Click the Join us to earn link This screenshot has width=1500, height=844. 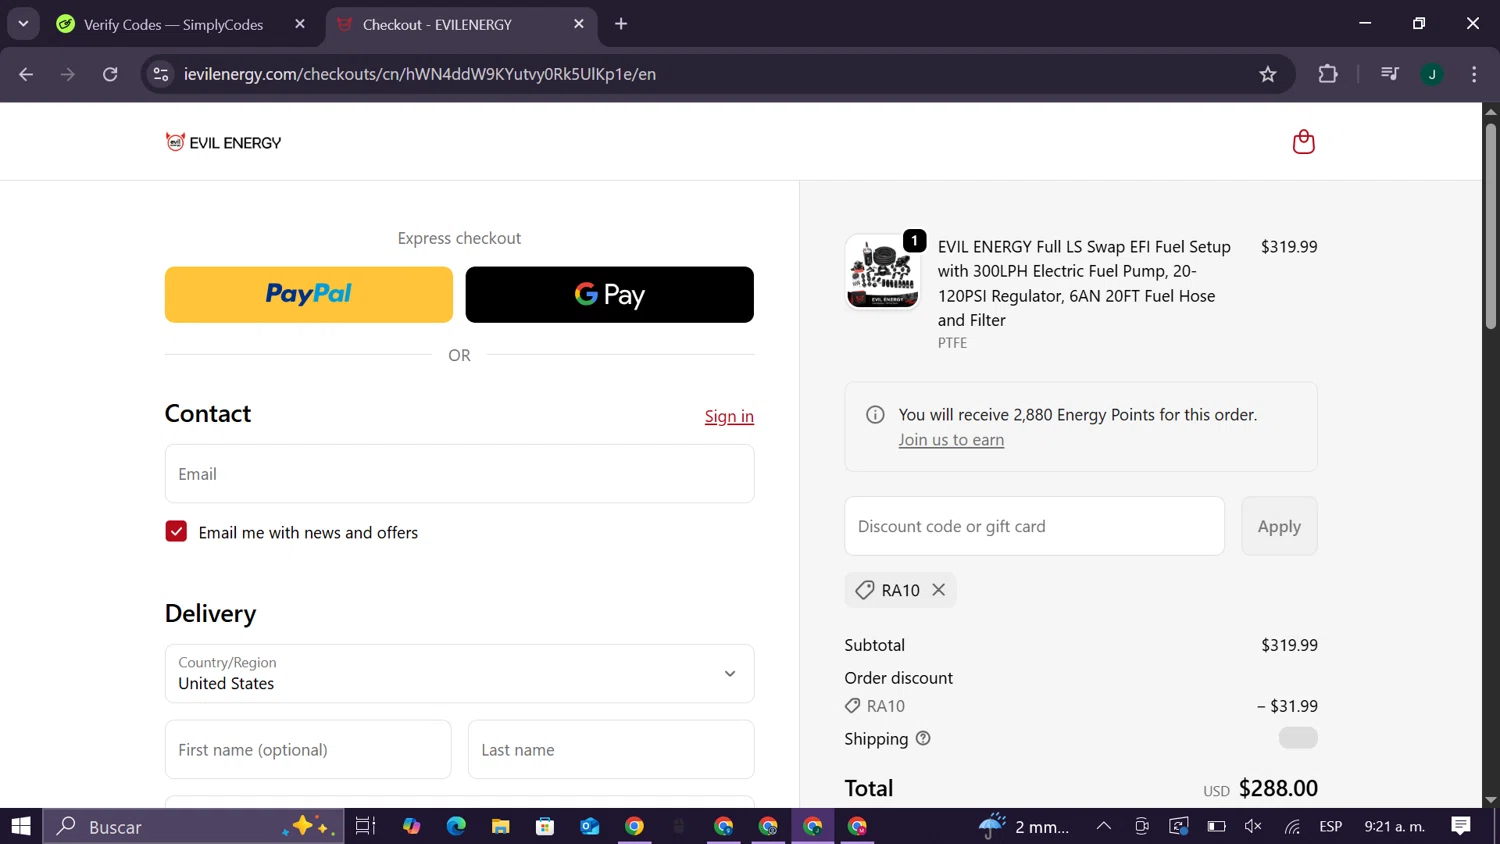(x=951, y=440)
